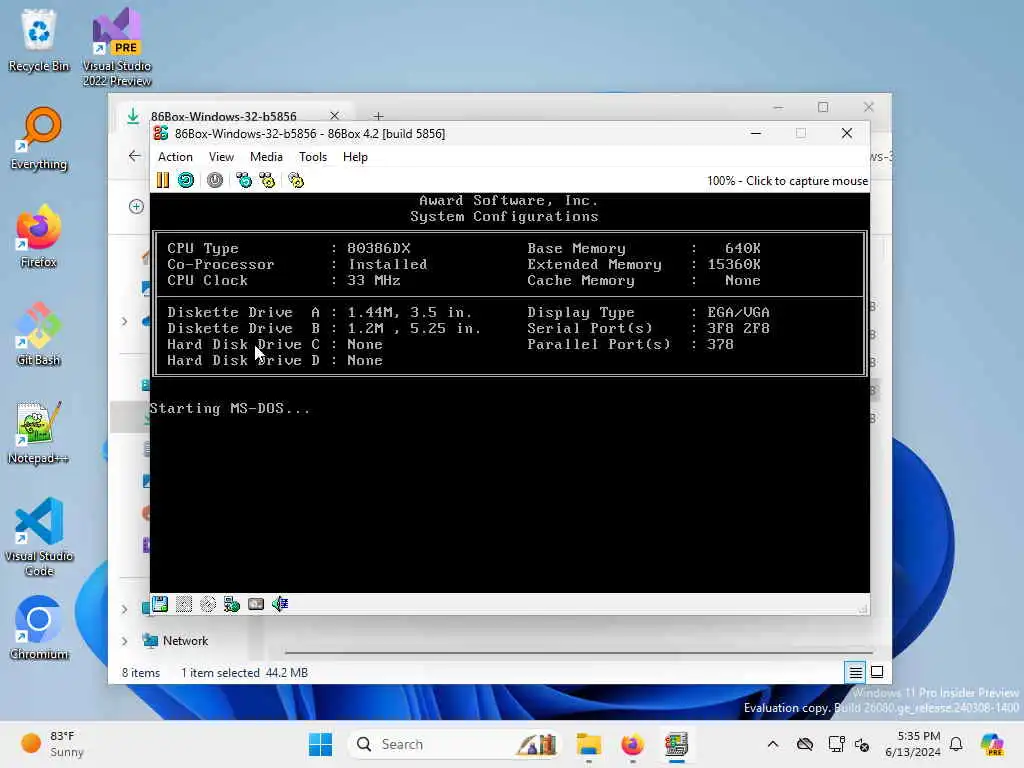Viewport: 1024px width, 768px height.
Task: Click inside emulator screen to capture mouse
Action: point(509,392)
